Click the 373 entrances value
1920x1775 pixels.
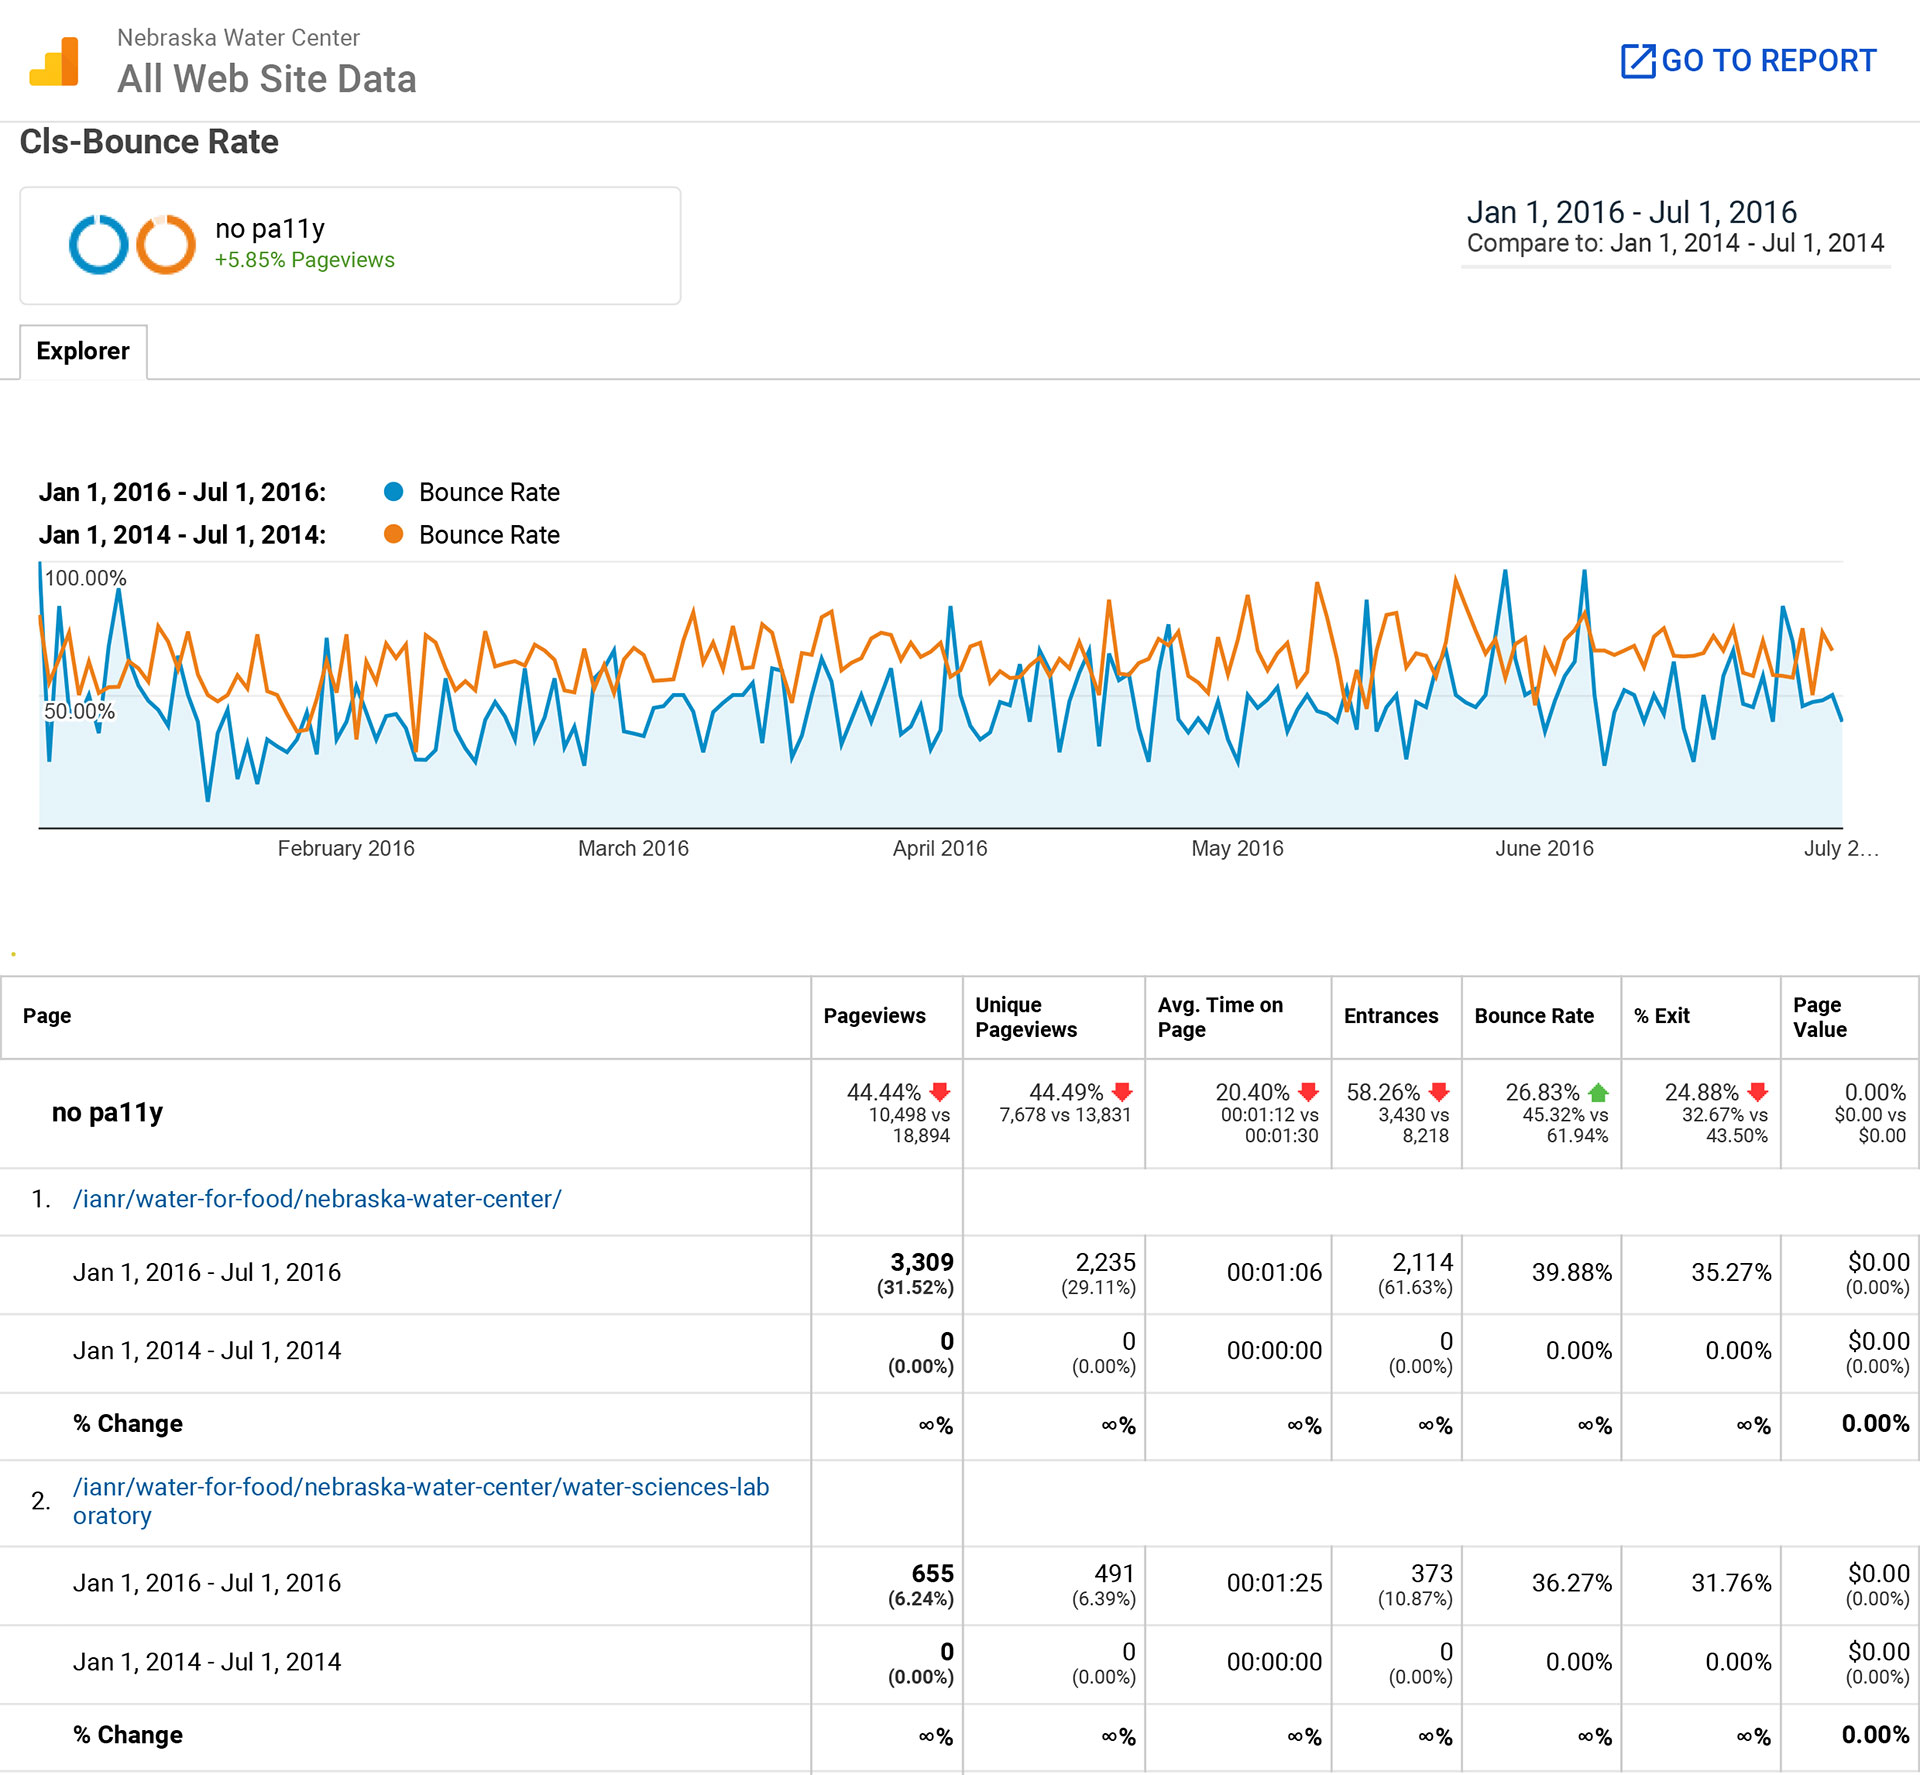(1432, 1573)
